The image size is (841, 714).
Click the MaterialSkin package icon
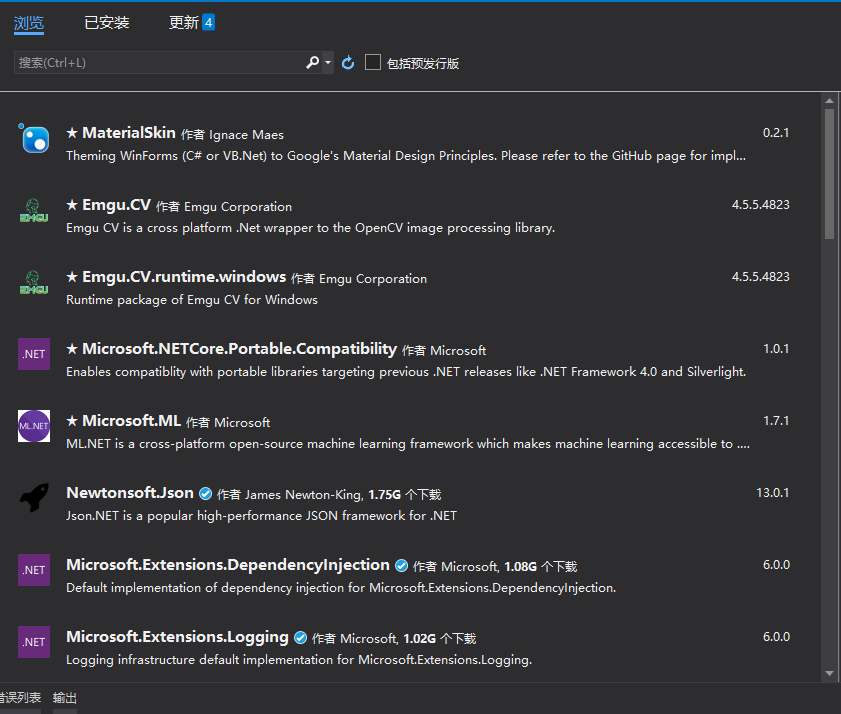point(34,138)
